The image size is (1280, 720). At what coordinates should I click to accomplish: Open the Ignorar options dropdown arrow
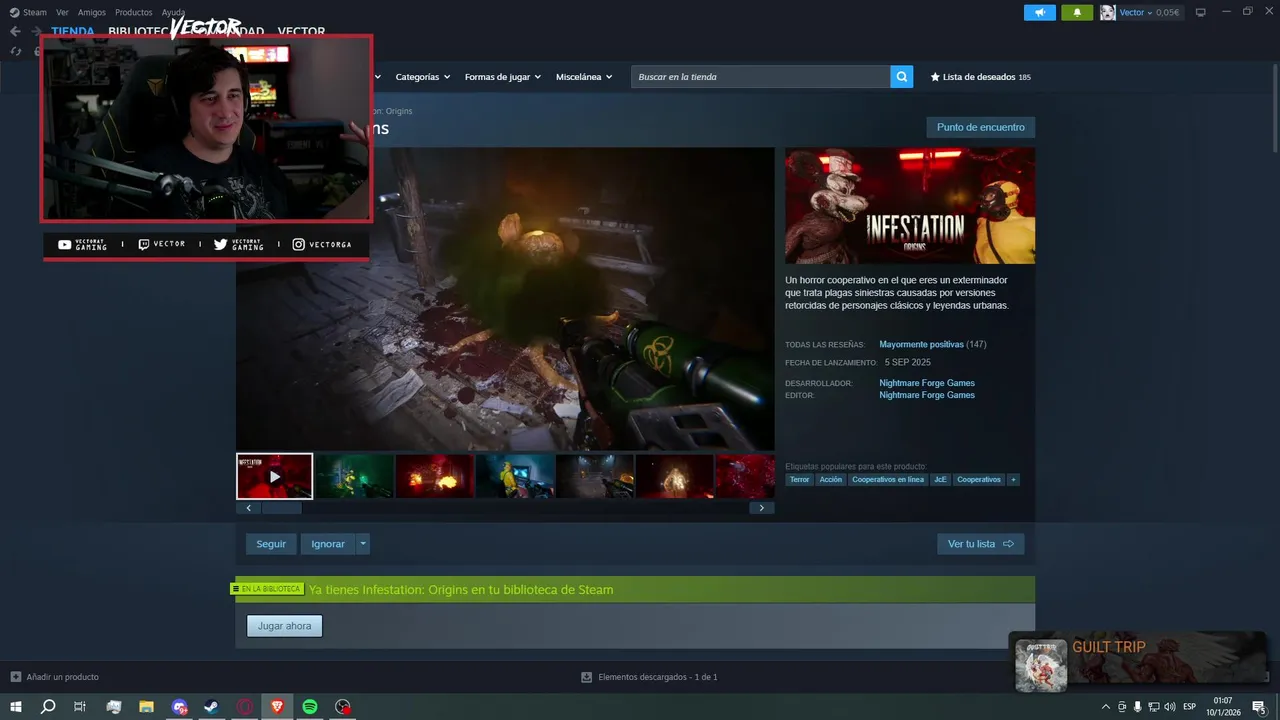[363, 544]
